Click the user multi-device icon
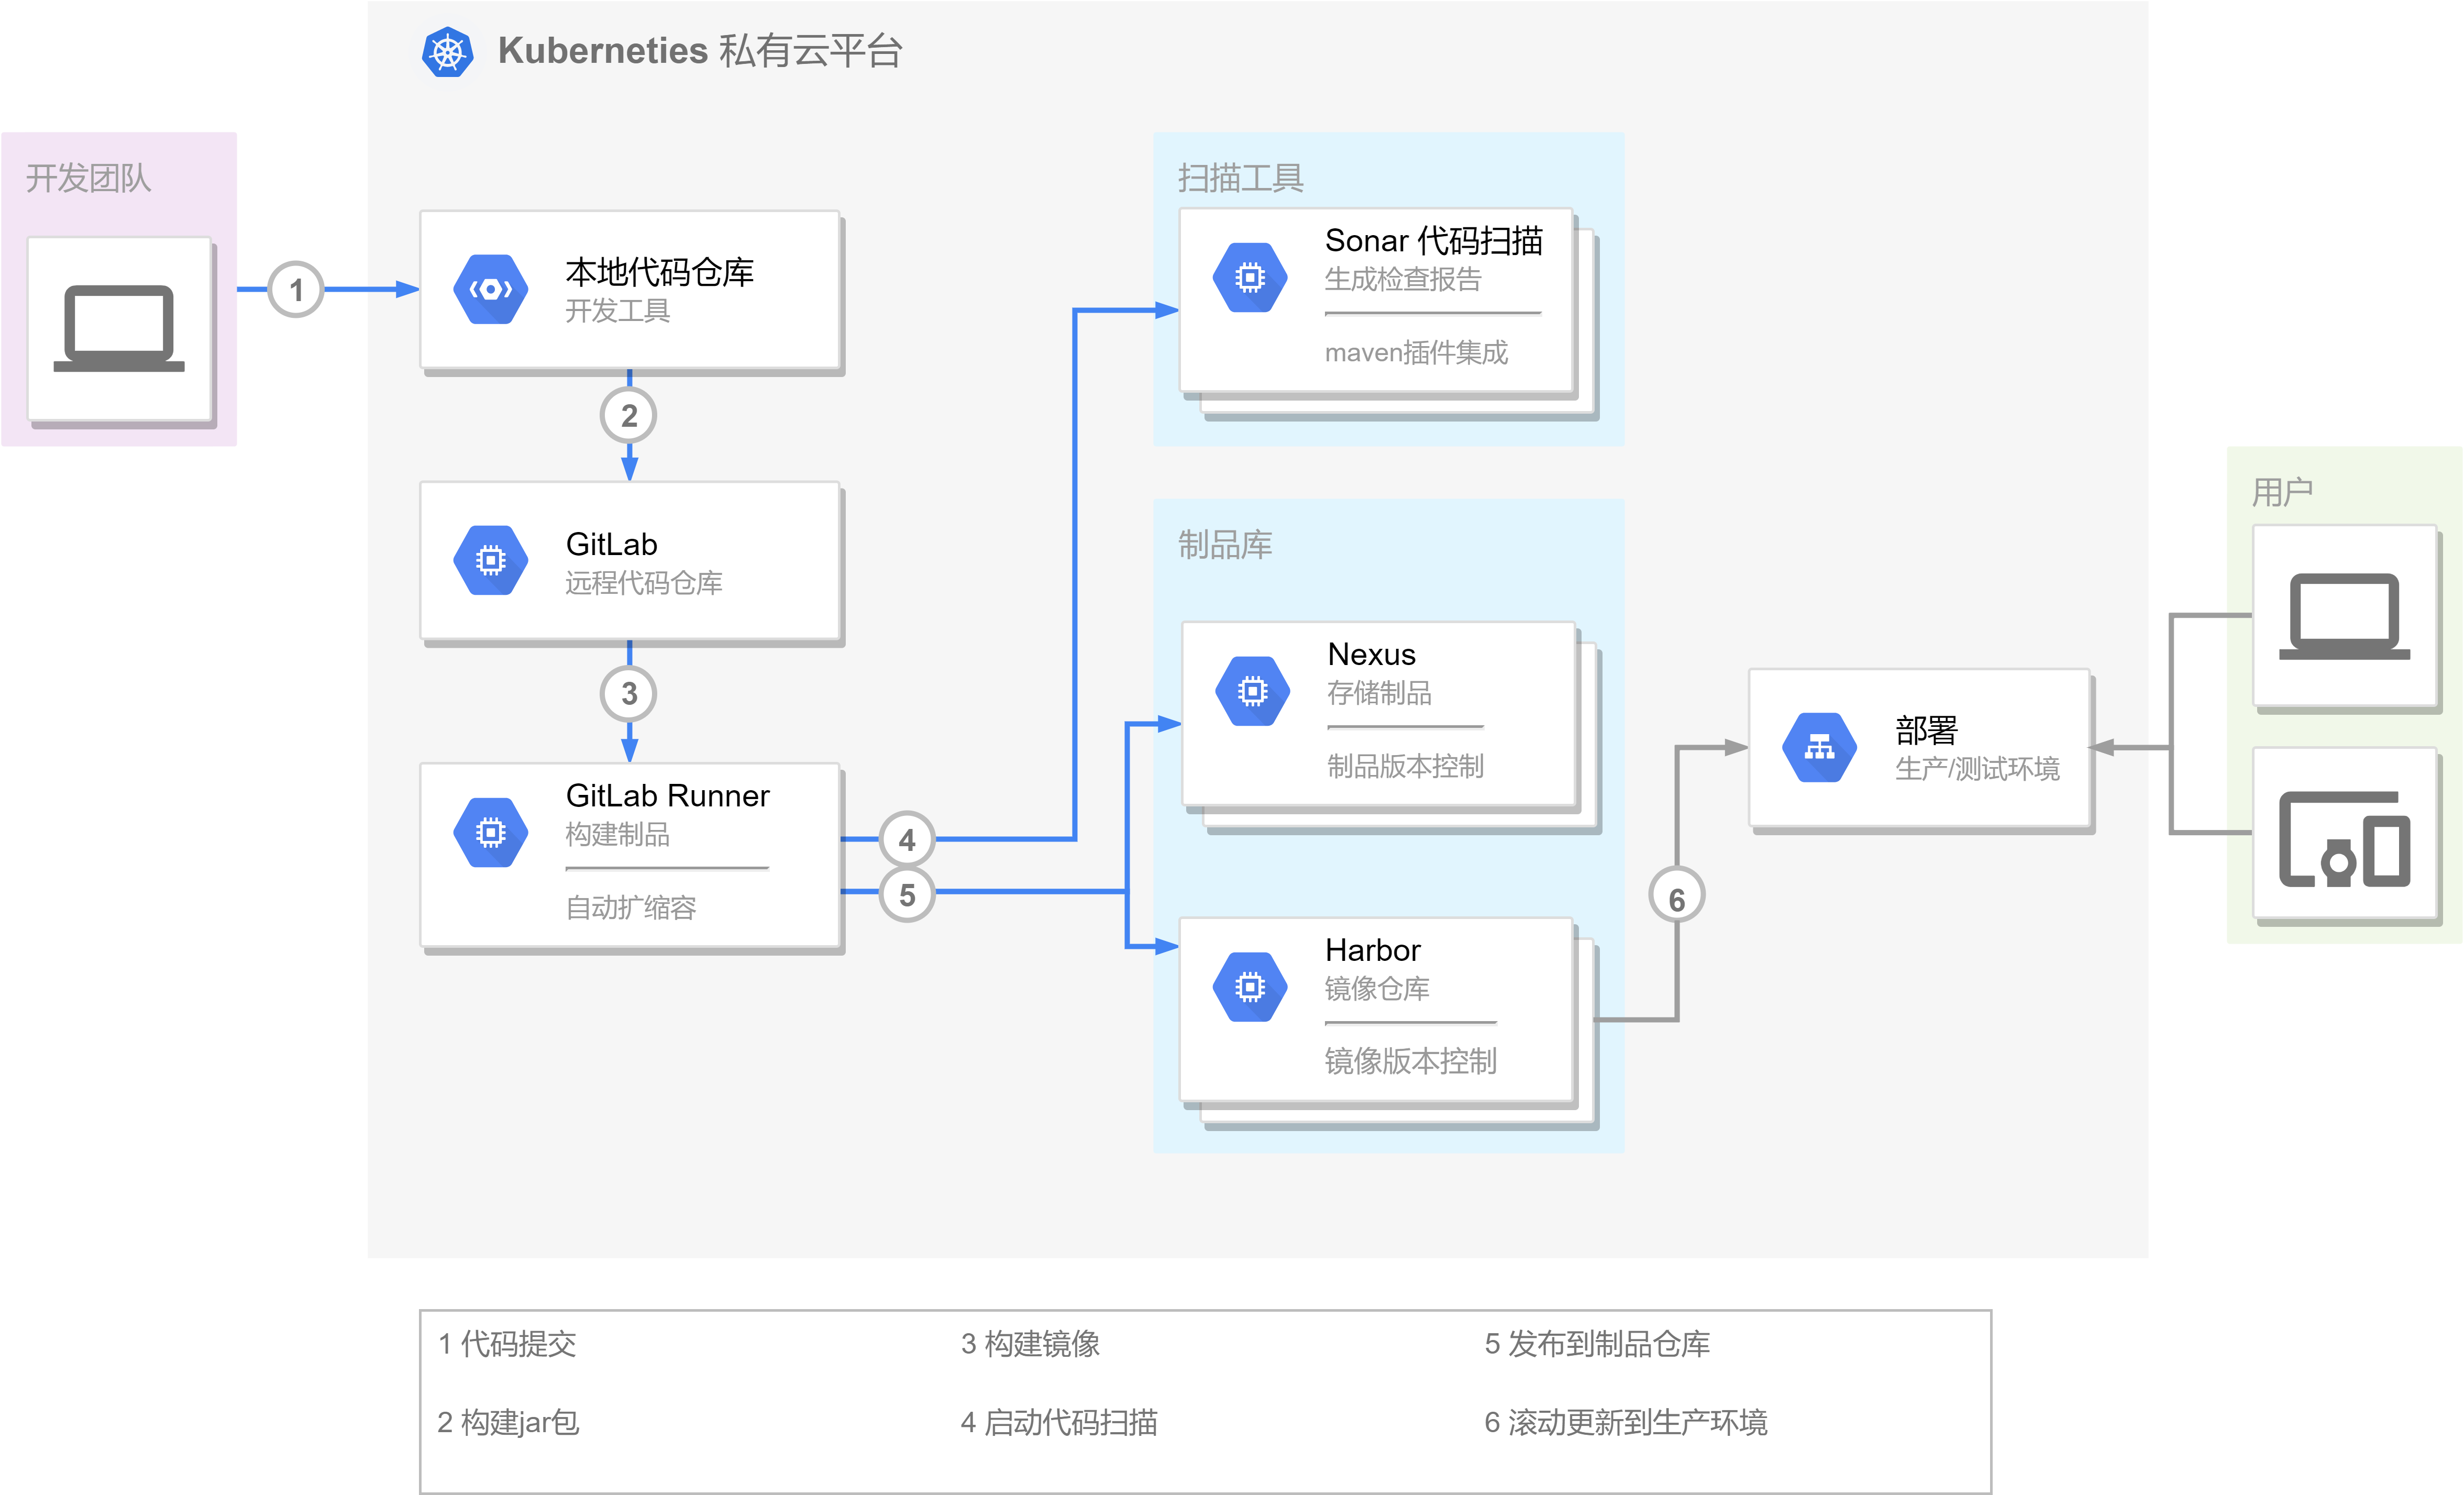Image resolution: width=2464 pixels, height=1495 pixels. point(2344,839)
